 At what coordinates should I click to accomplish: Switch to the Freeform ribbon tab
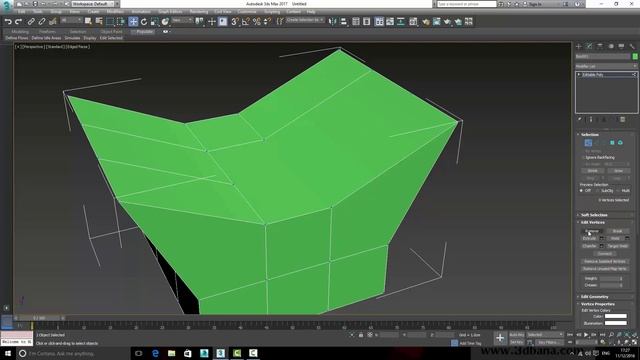point(47,31)
